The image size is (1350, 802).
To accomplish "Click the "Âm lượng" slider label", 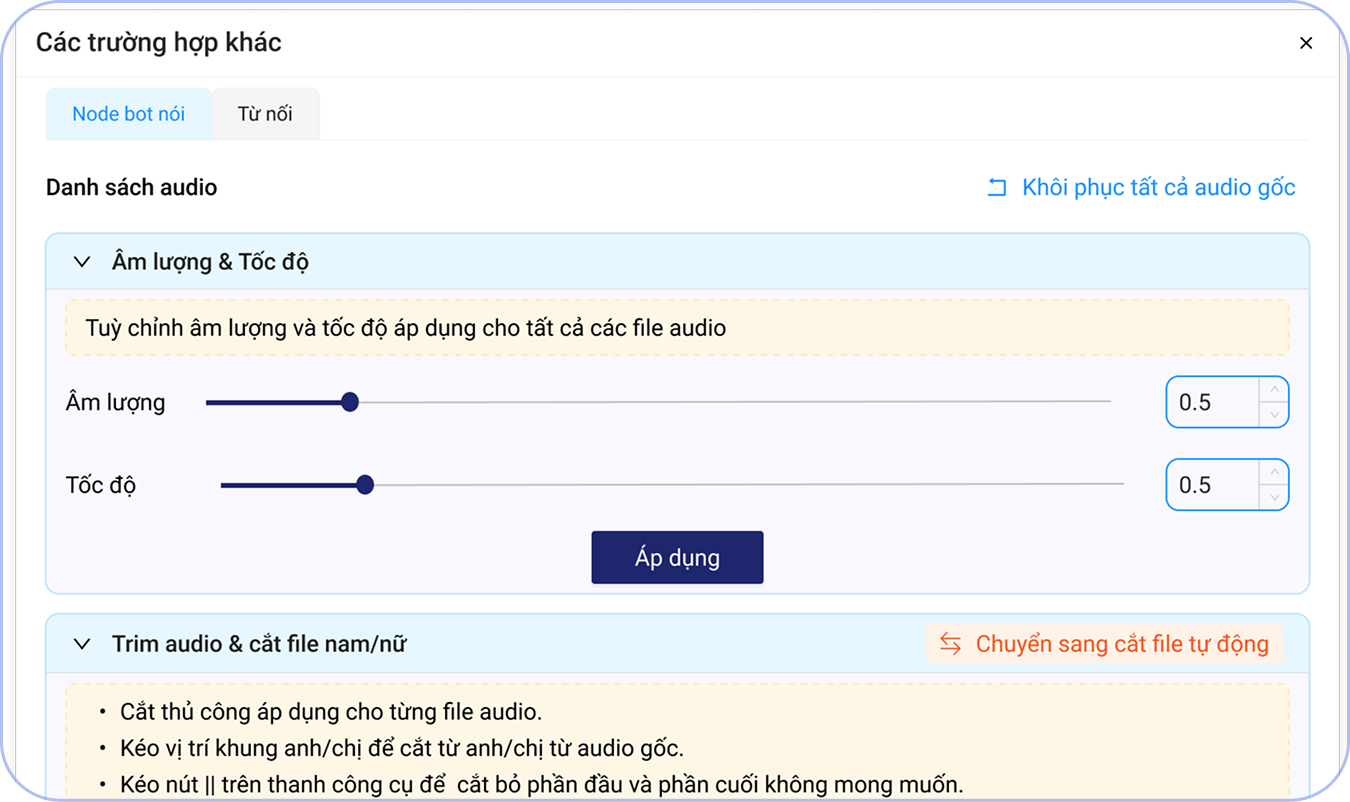I will tap(115, 402).
